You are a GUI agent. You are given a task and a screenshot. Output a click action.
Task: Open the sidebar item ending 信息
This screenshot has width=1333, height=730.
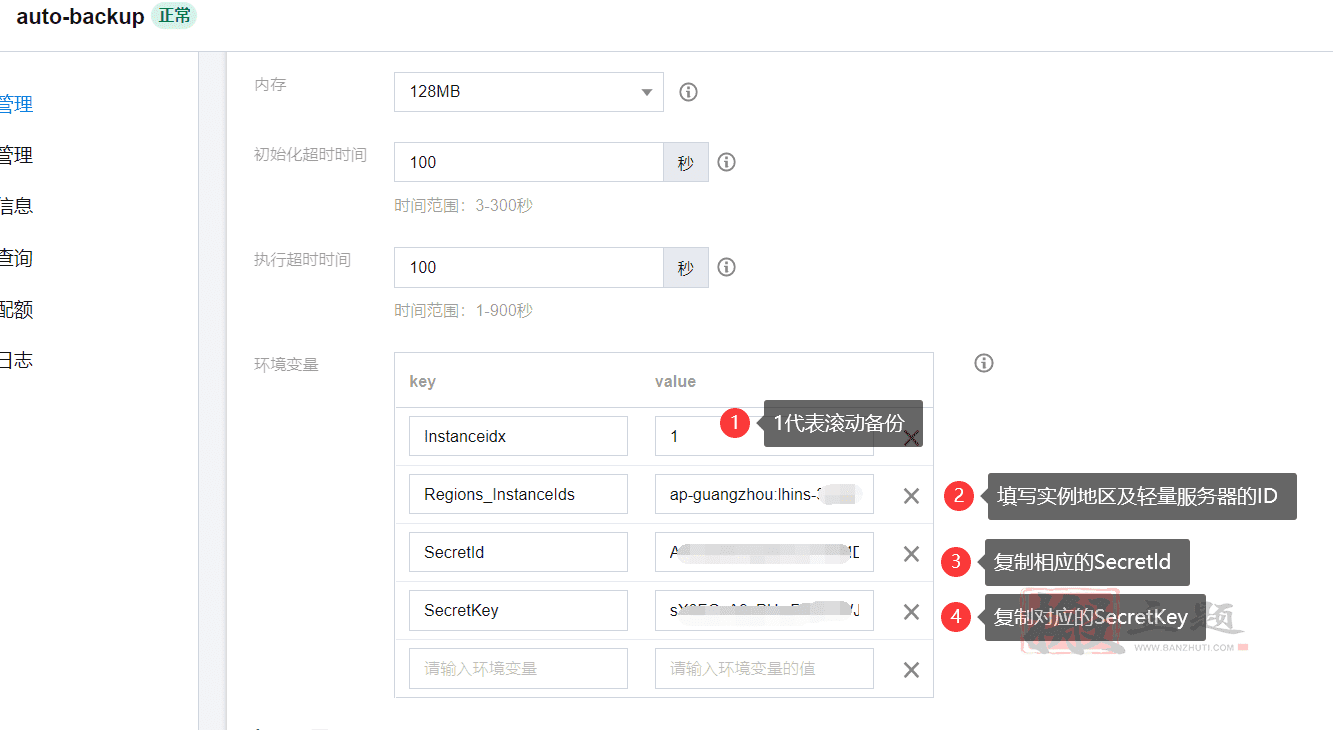click(x=16, y=206)
